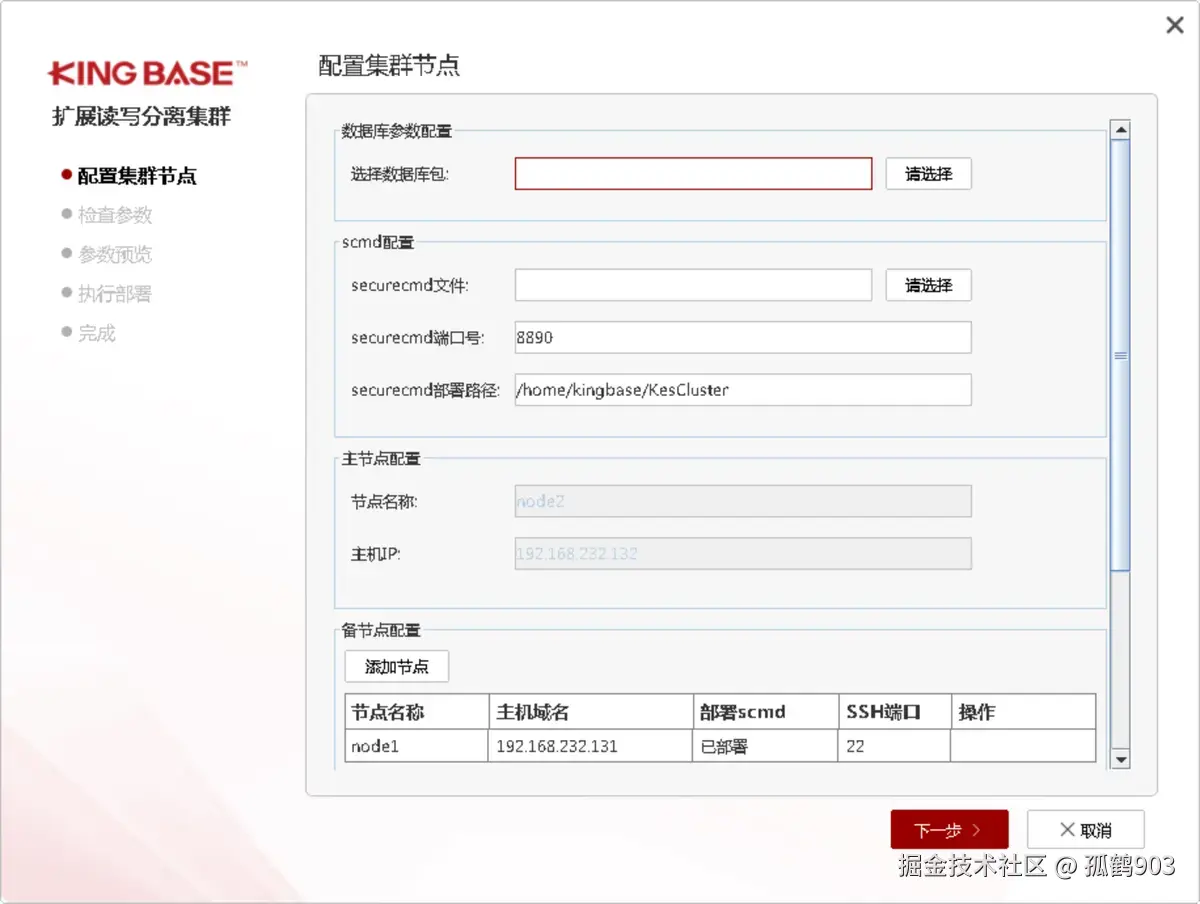Click the scrollbar up arrow

click(1121, 130)
